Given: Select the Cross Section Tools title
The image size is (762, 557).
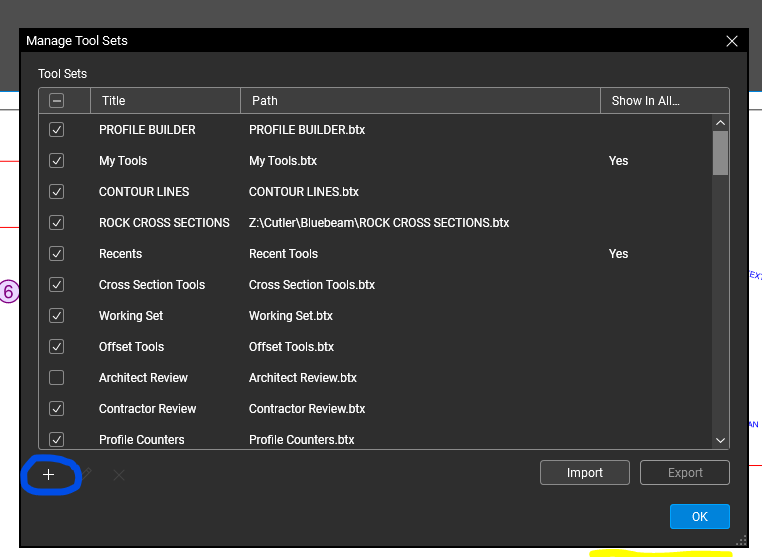Looking at the screenshot, I should click(x=152, y=285).
